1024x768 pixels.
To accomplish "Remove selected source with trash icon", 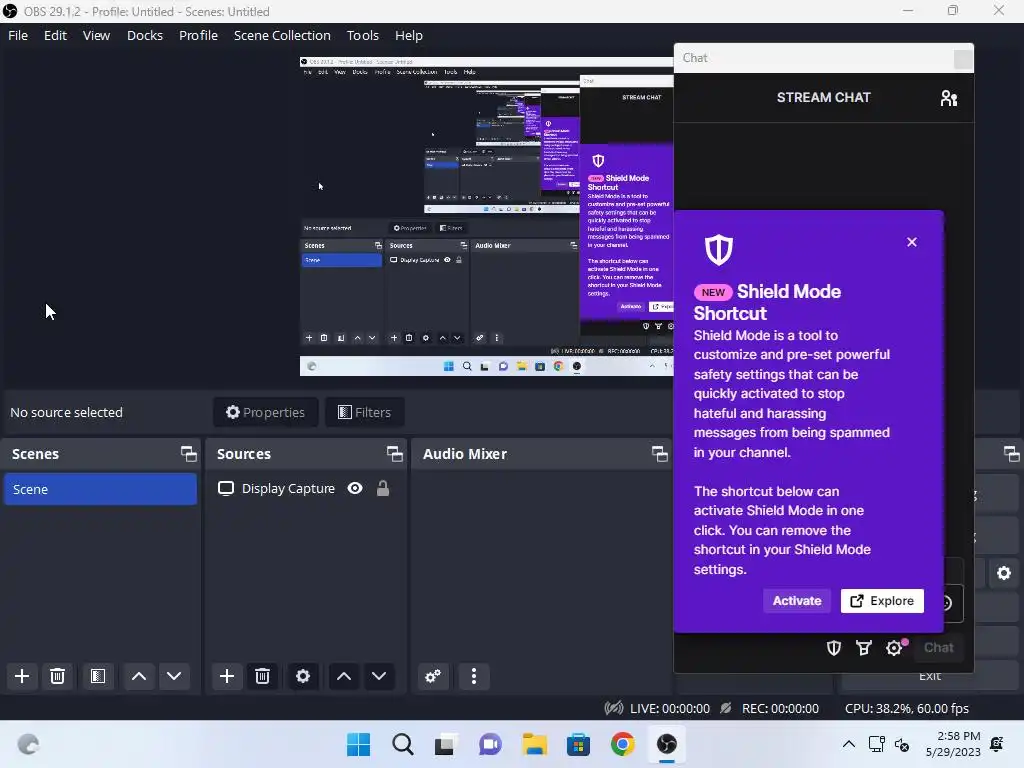I will tap(263, 676).
